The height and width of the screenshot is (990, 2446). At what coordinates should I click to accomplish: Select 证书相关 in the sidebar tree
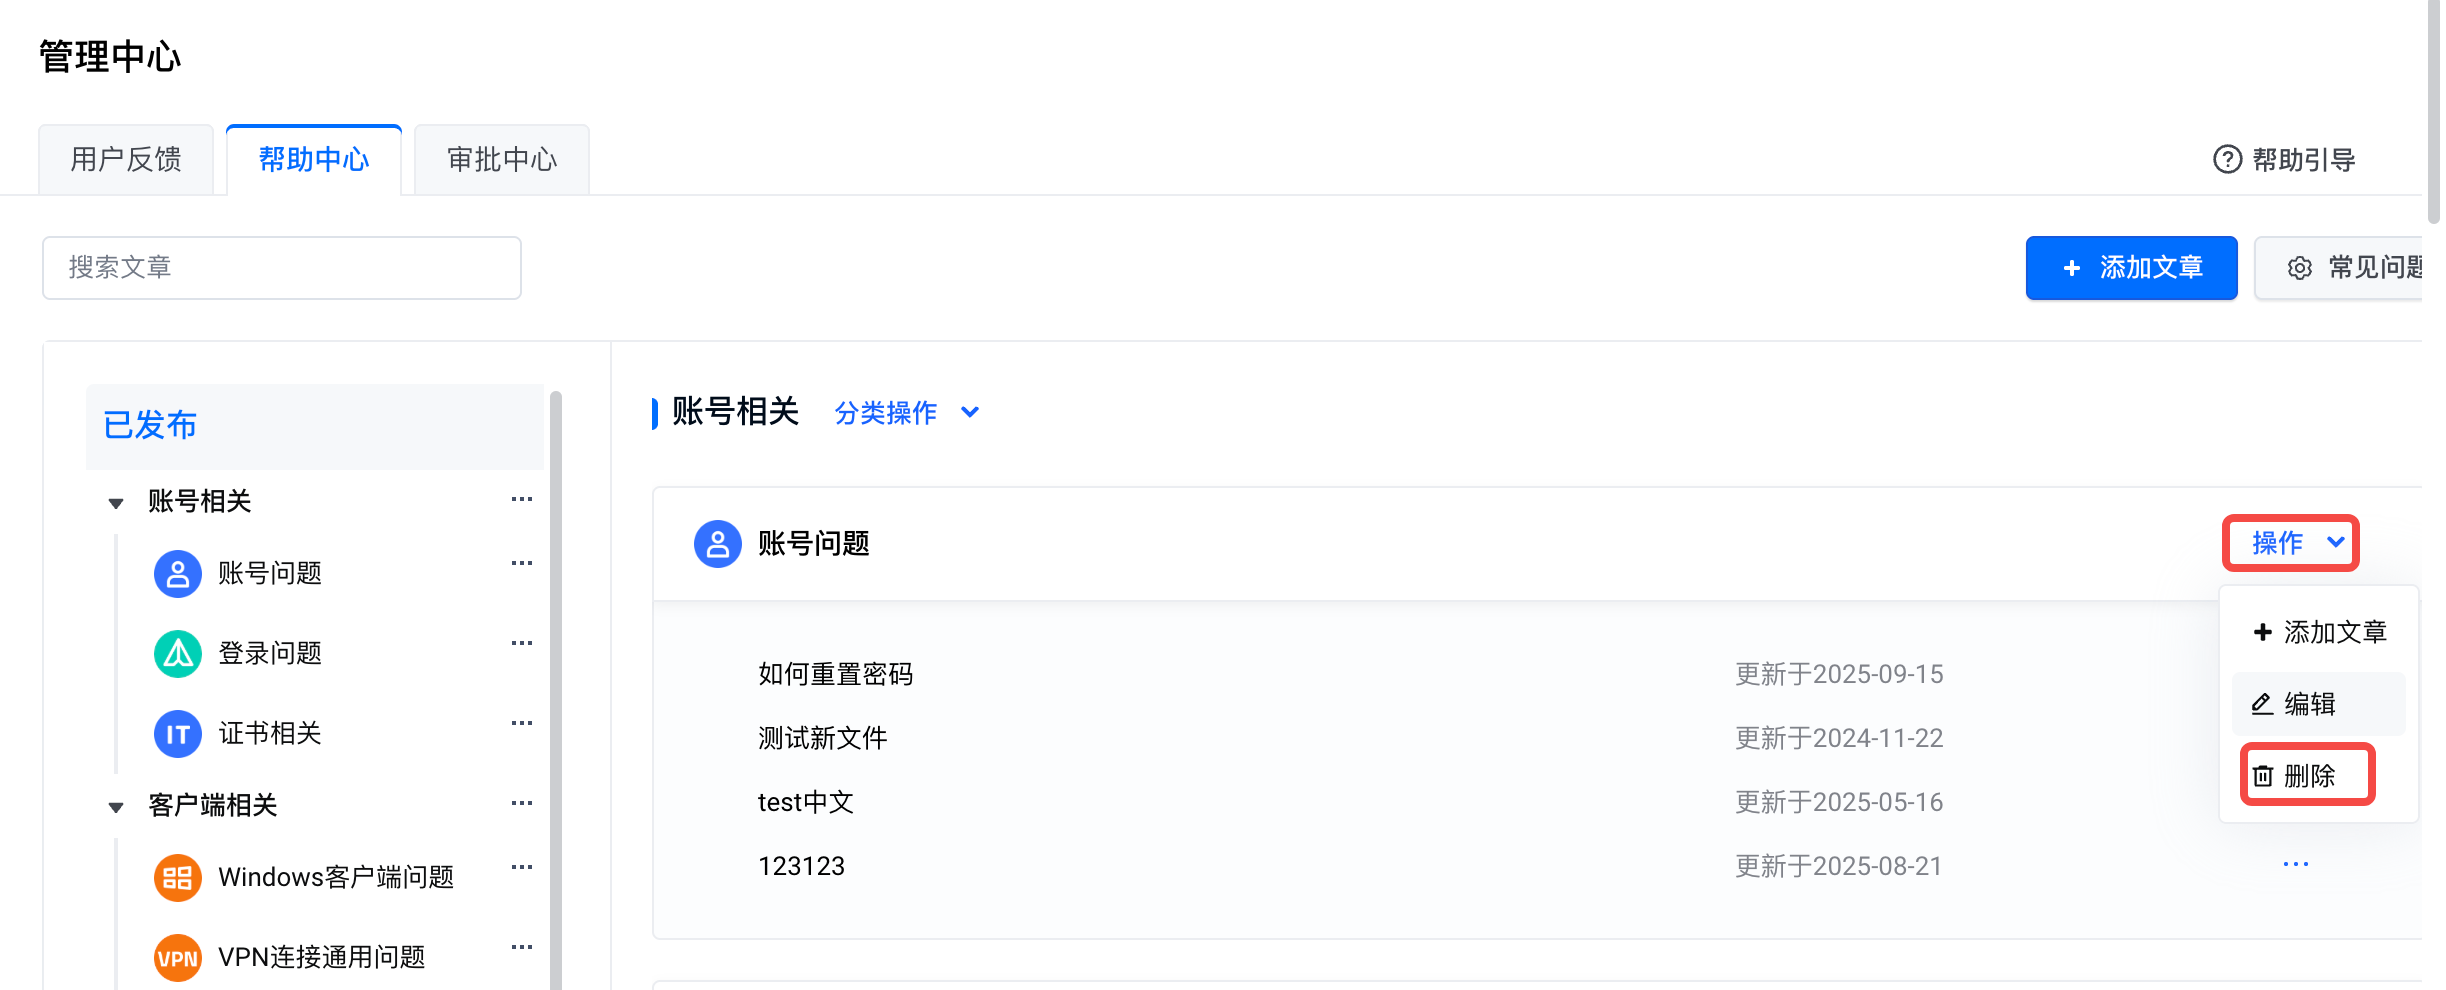click(270, 733)
